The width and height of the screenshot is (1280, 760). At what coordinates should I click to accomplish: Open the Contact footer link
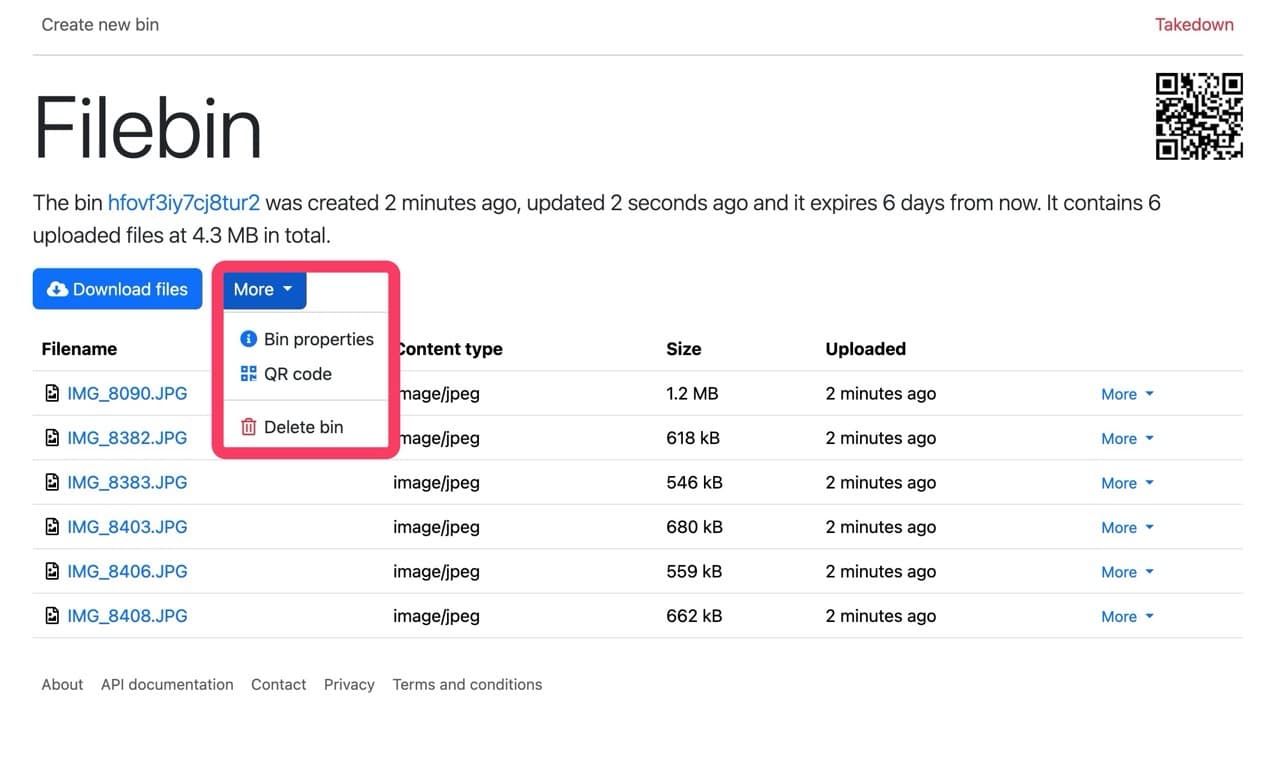(x=279, y=685)
